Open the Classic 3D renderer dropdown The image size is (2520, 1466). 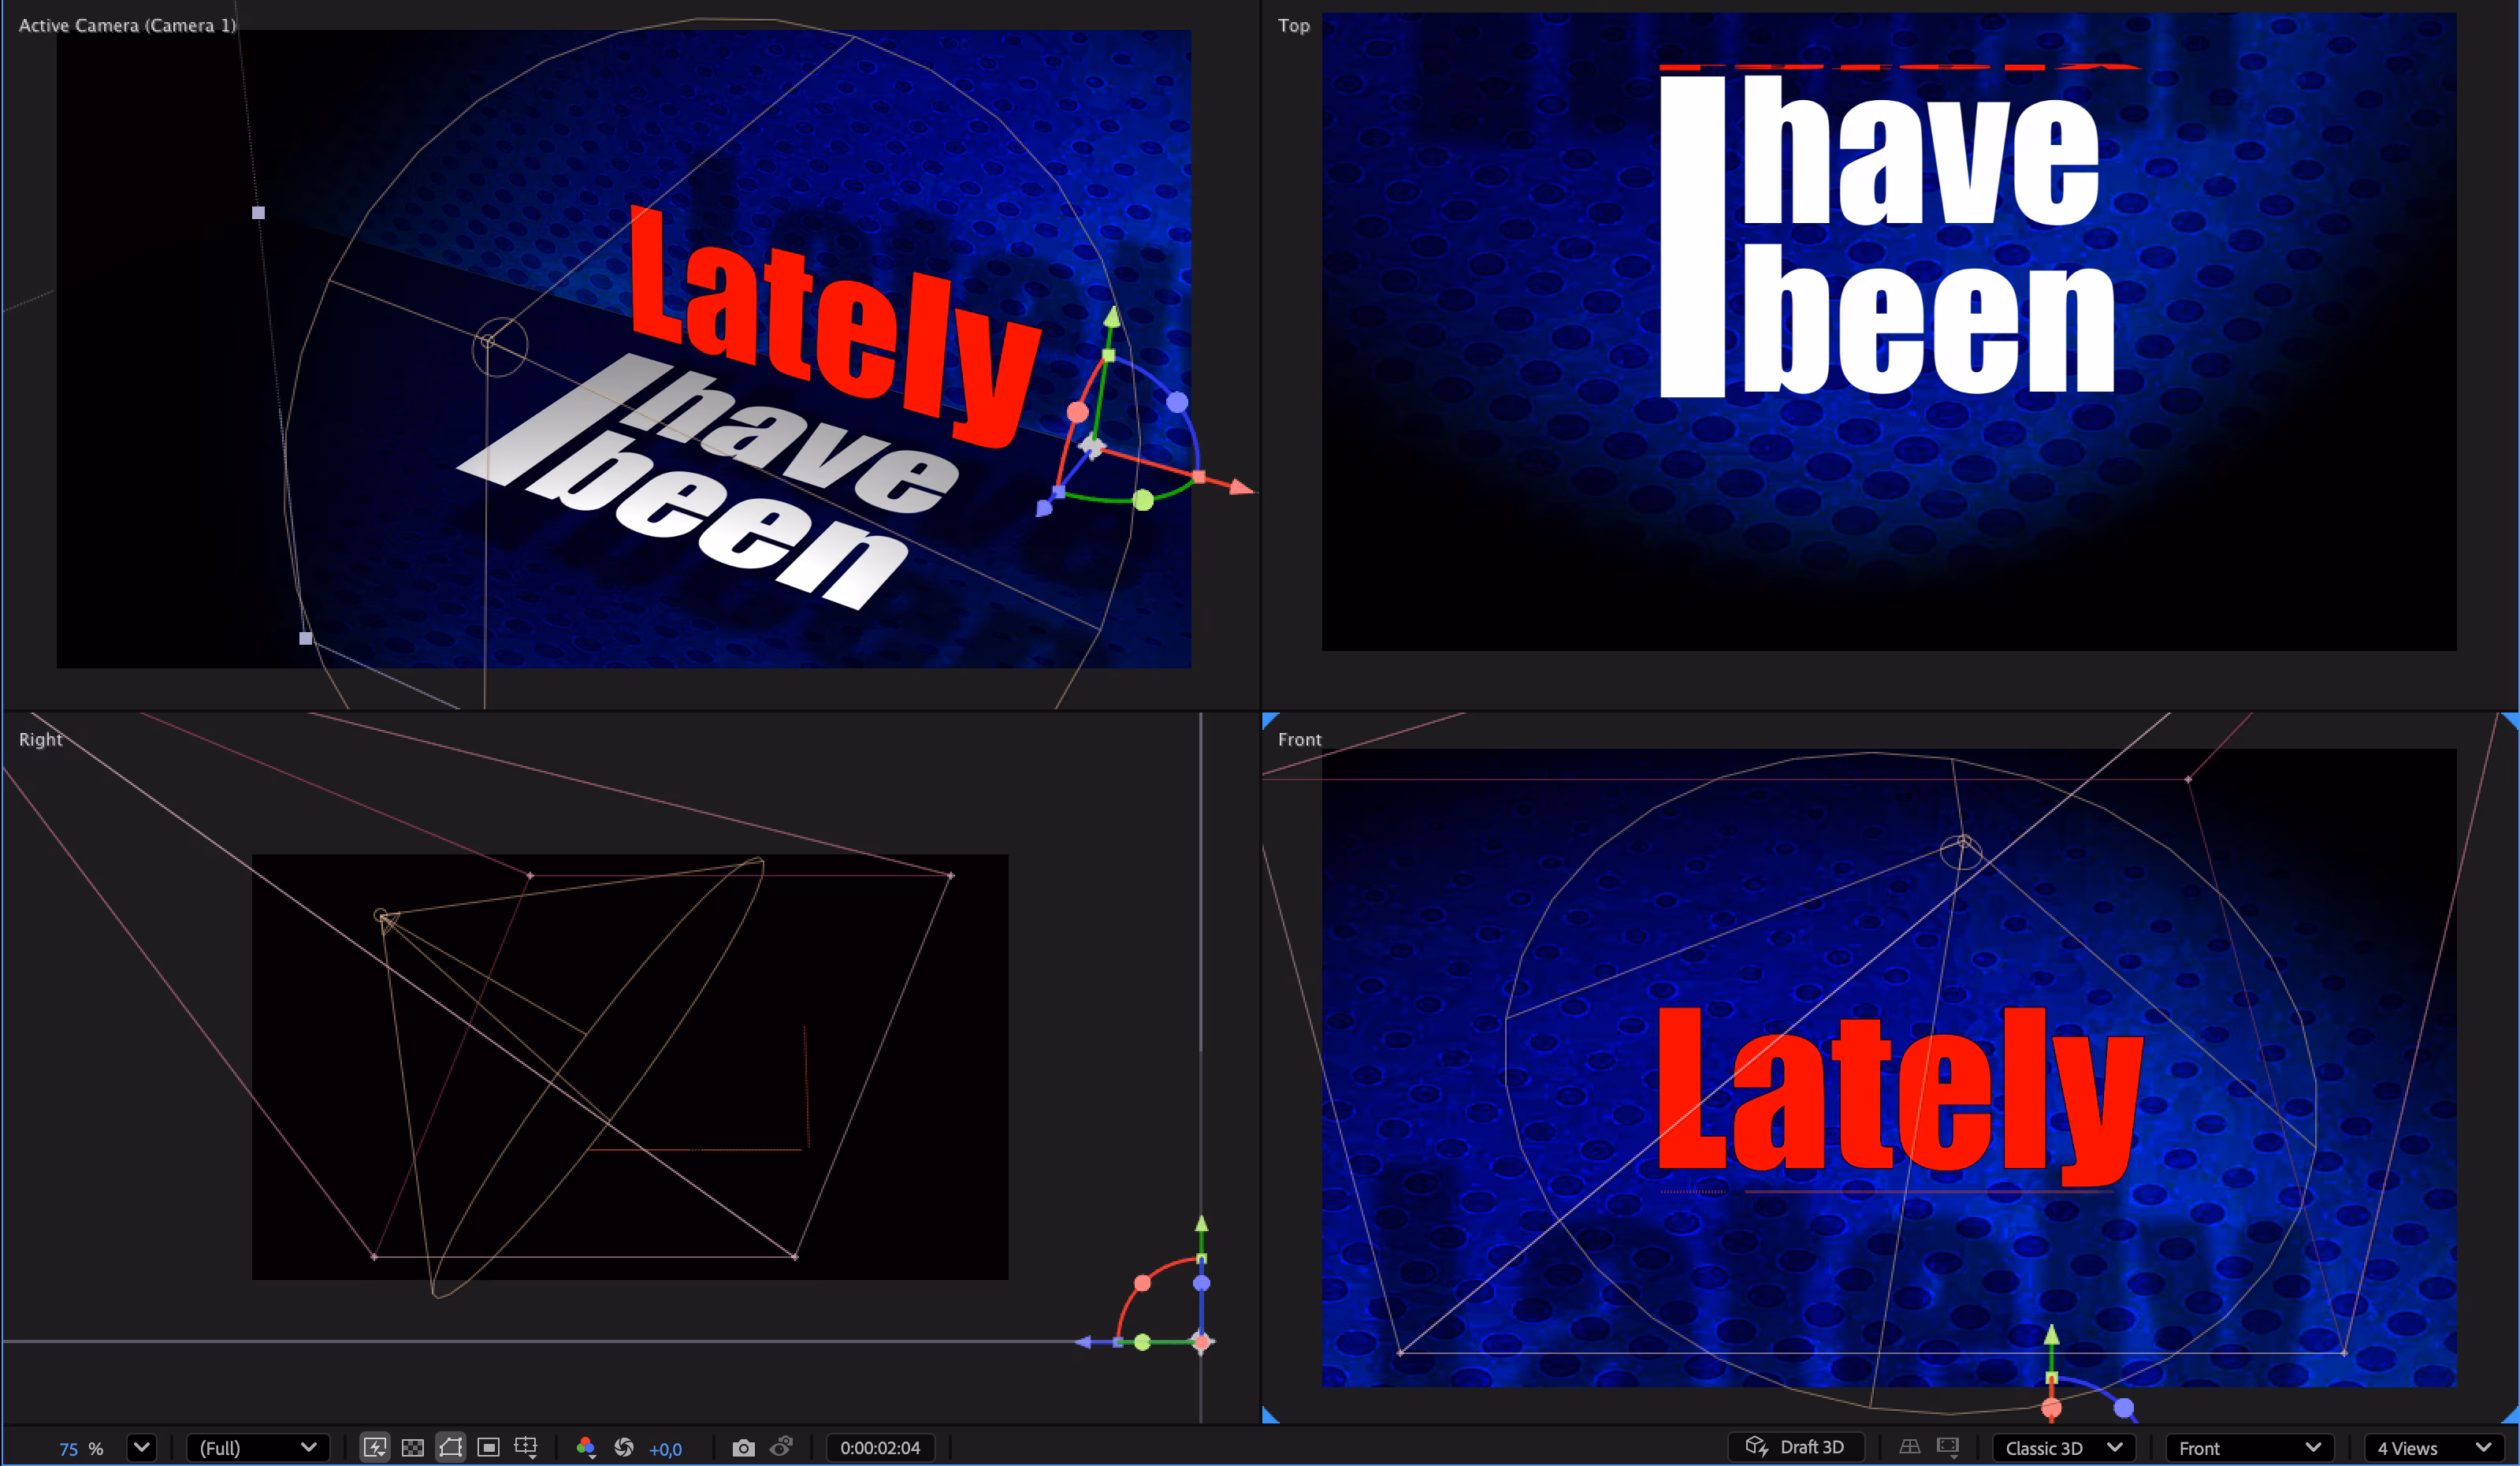2064,1447
